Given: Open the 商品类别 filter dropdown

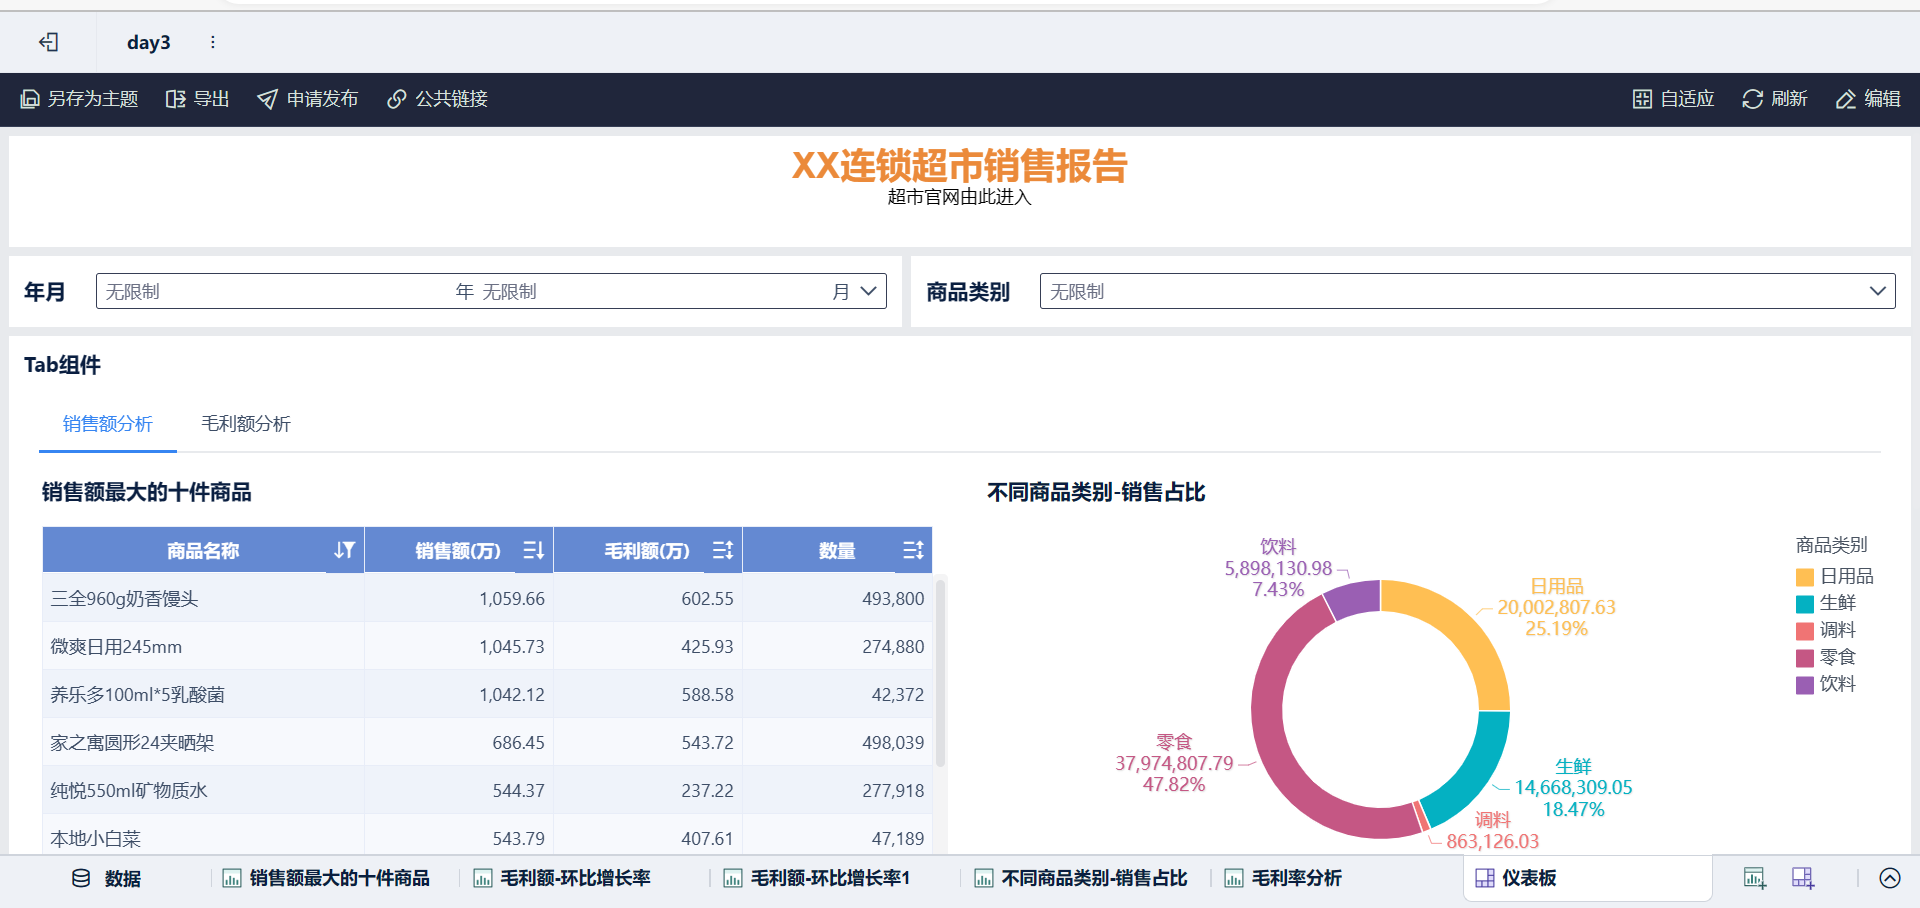Looking at the screenshot, I should coord(1876,291).
